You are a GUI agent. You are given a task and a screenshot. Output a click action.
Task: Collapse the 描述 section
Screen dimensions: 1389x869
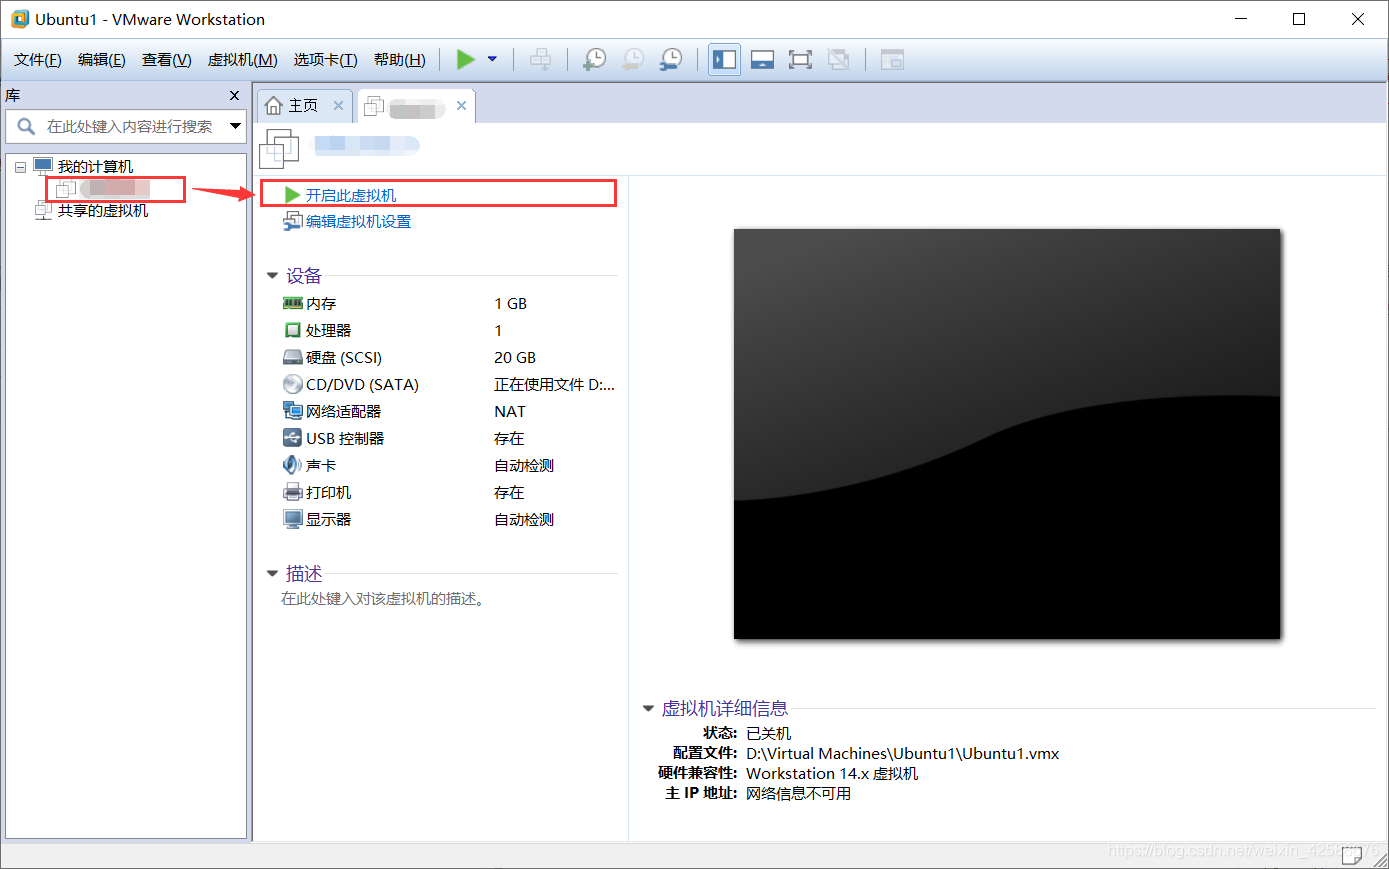(x=272, y=574)
